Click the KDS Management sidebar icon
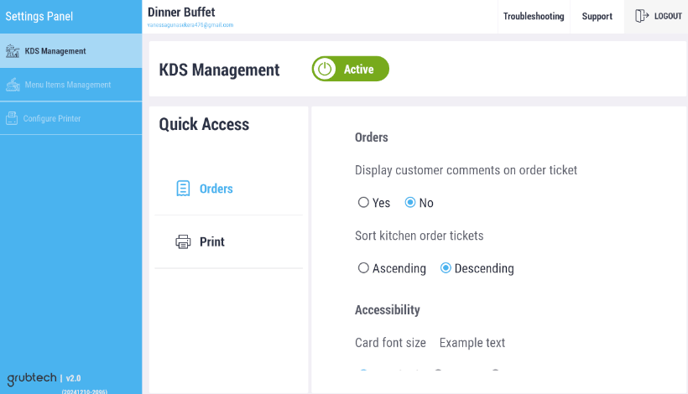Image resolution: width=688 pixels, height=394 pixels. (12, 51)
